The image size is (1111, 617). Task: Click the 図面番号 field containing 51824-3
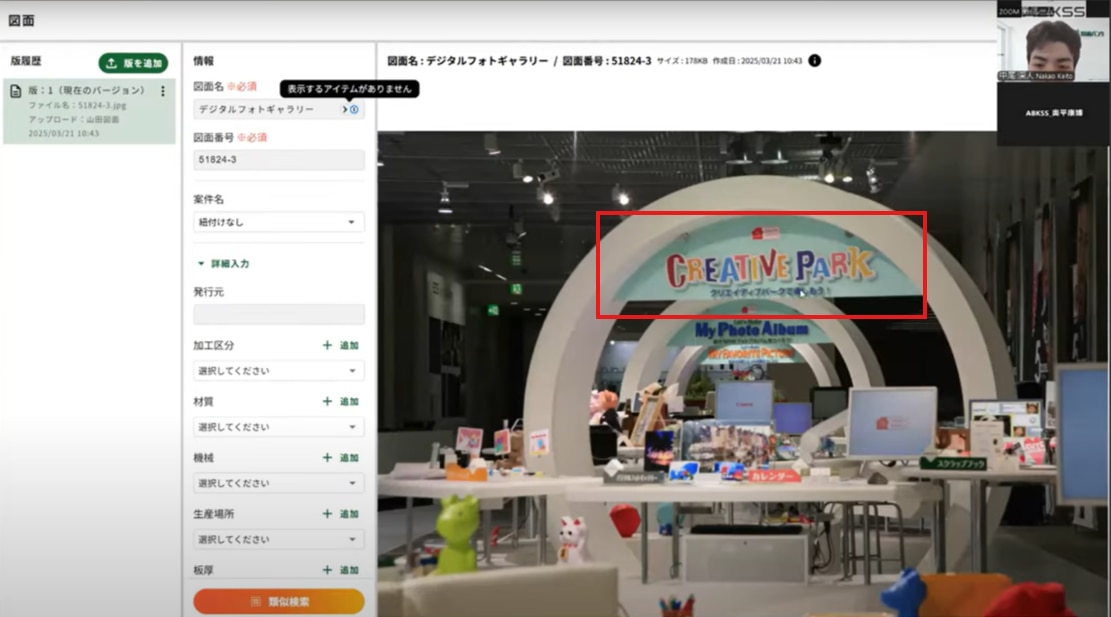(278, 159)
